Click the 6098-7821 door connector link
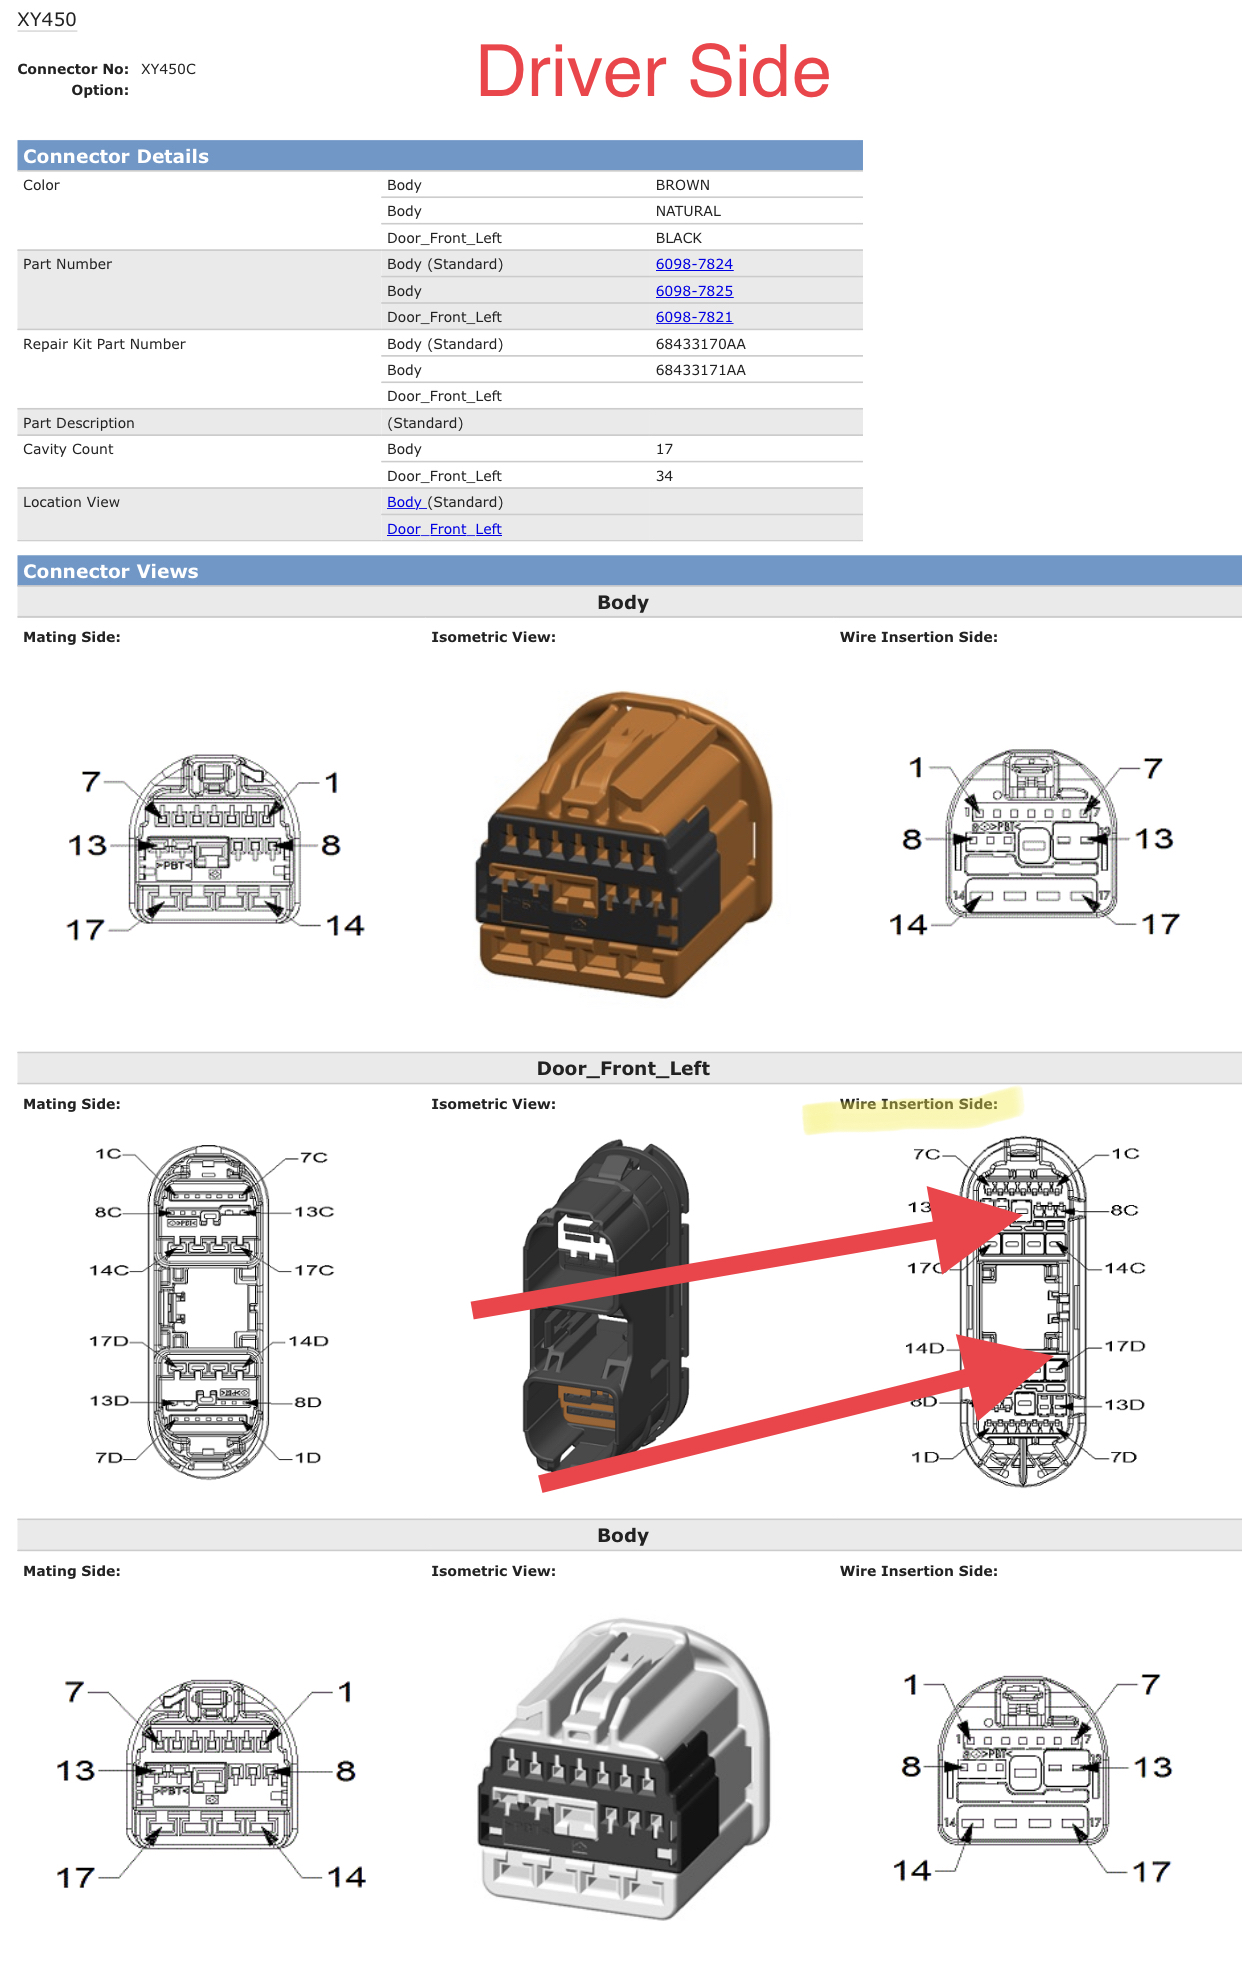1242x1978 pixels. coord(694,317)
